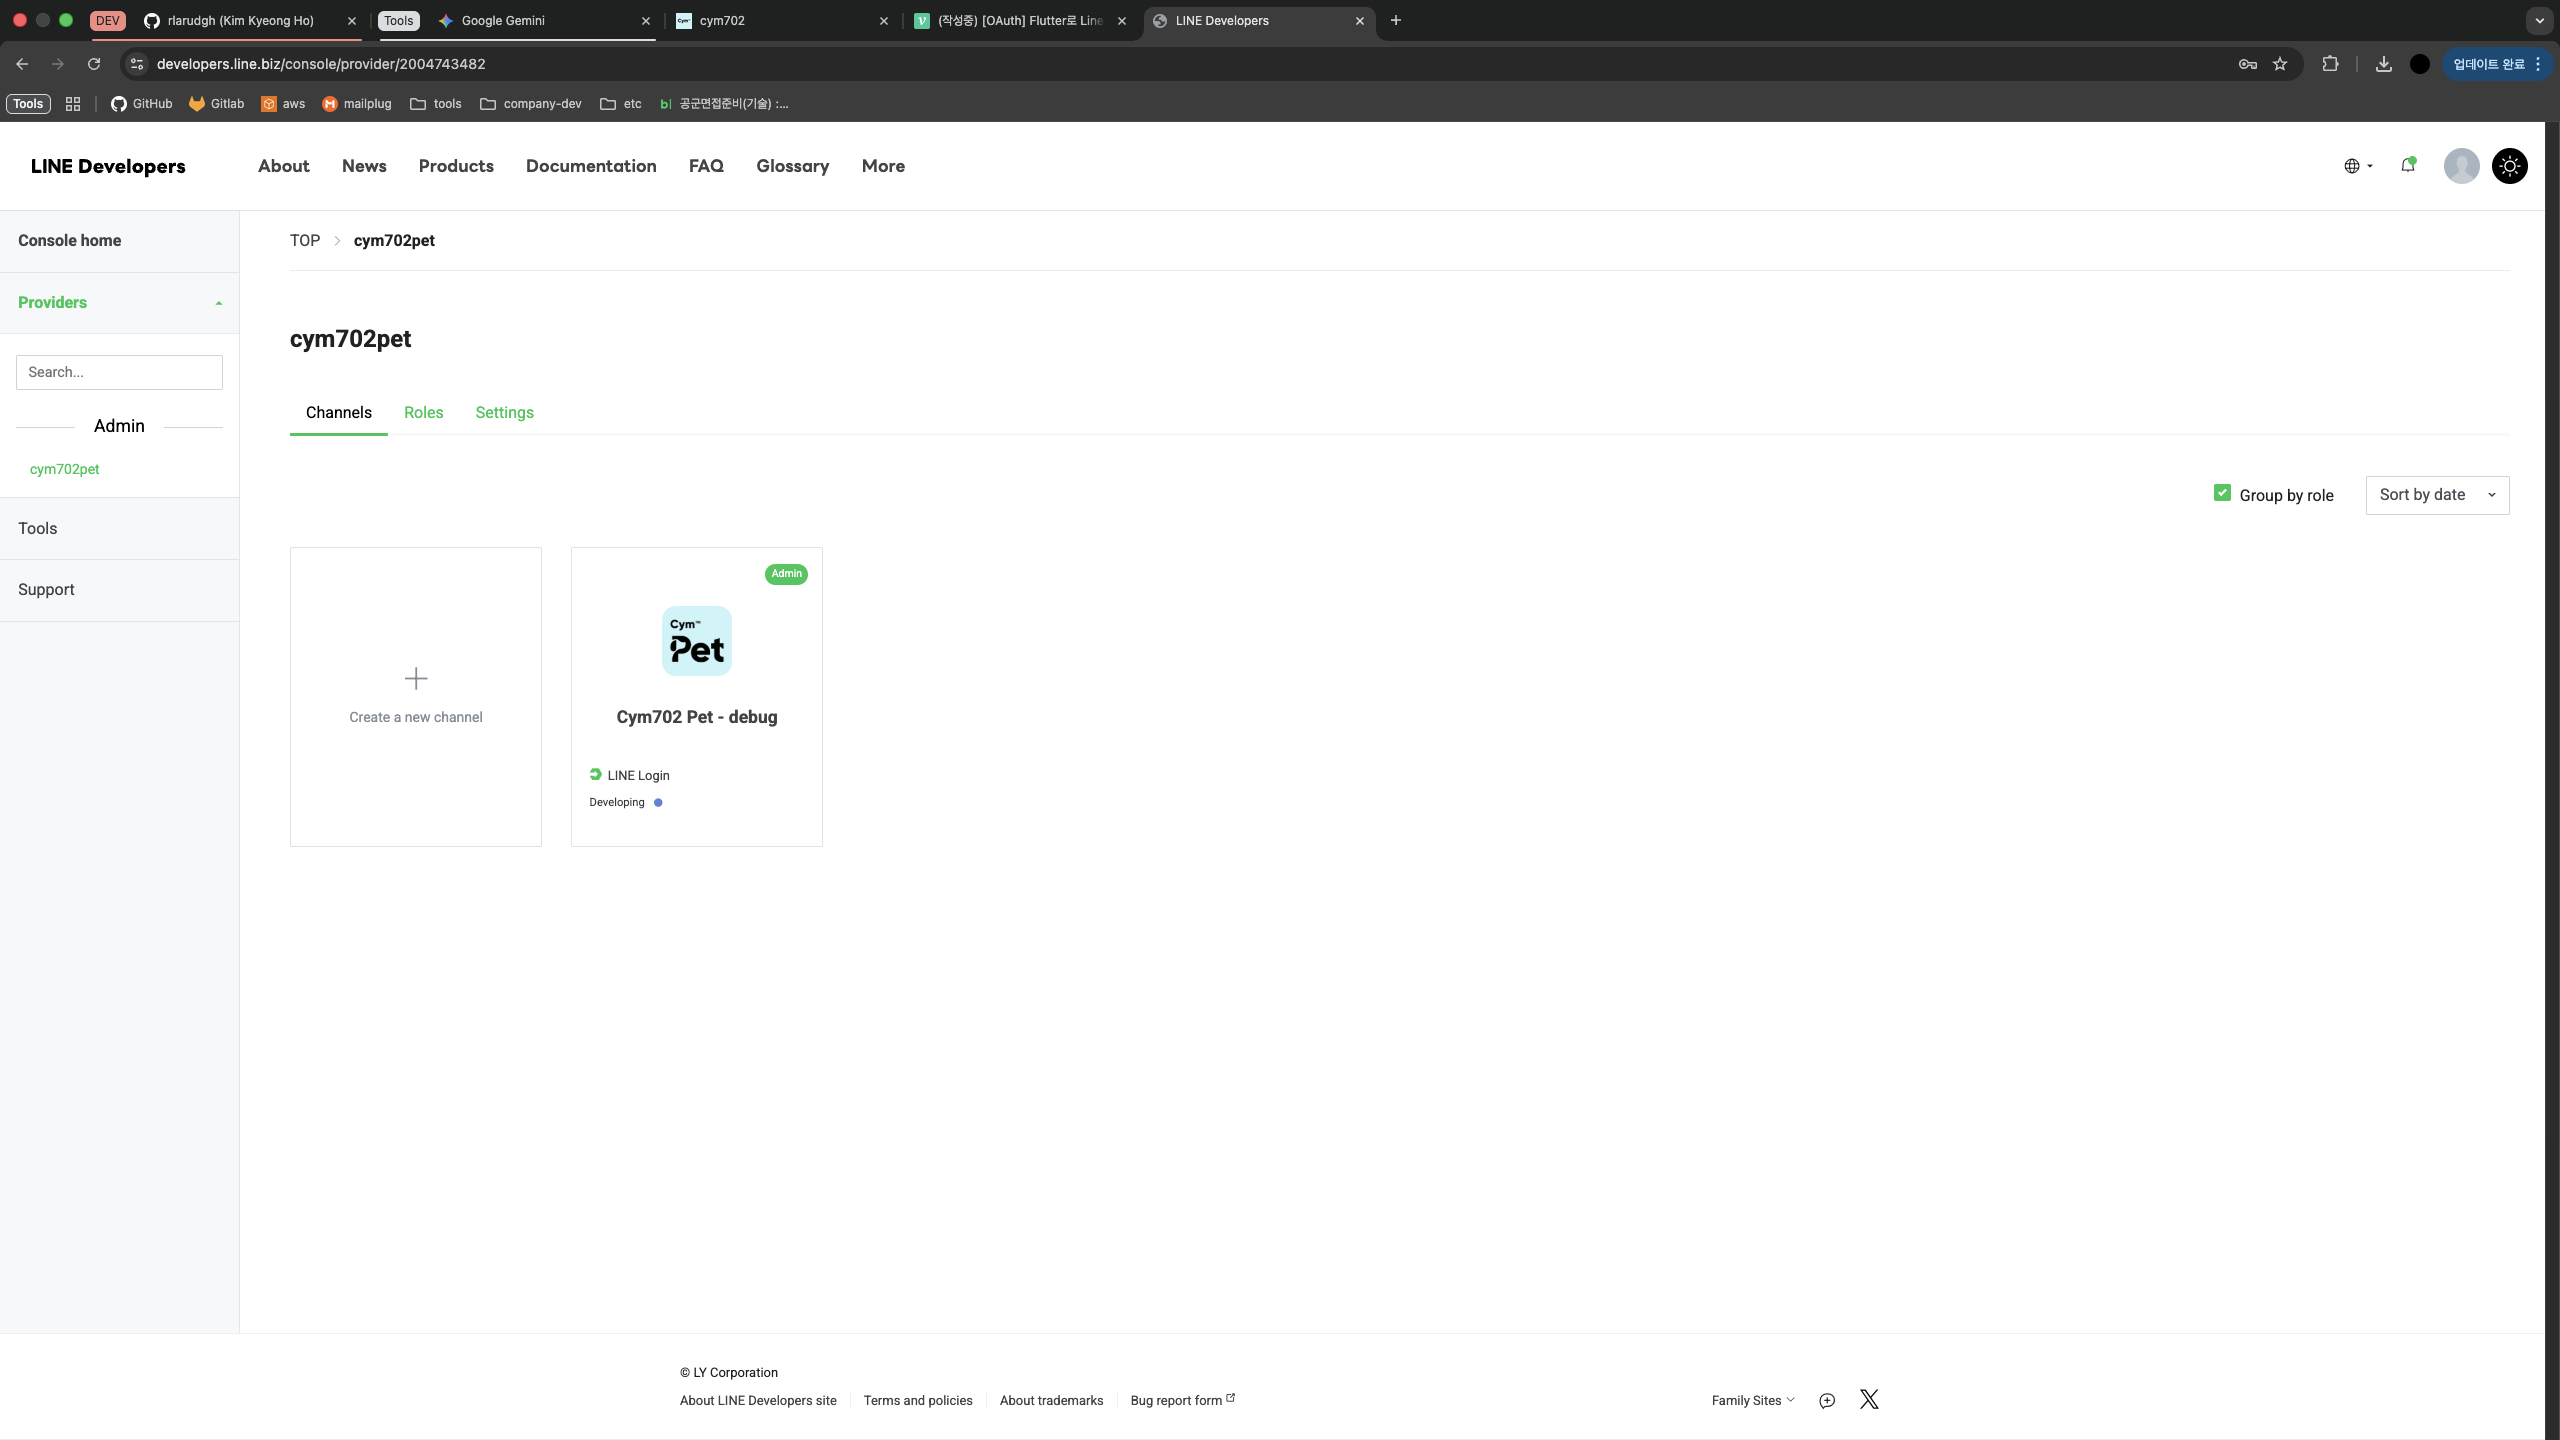
Task: Open the X (Twitter) footer icon
Action: click(1869, 1399)
